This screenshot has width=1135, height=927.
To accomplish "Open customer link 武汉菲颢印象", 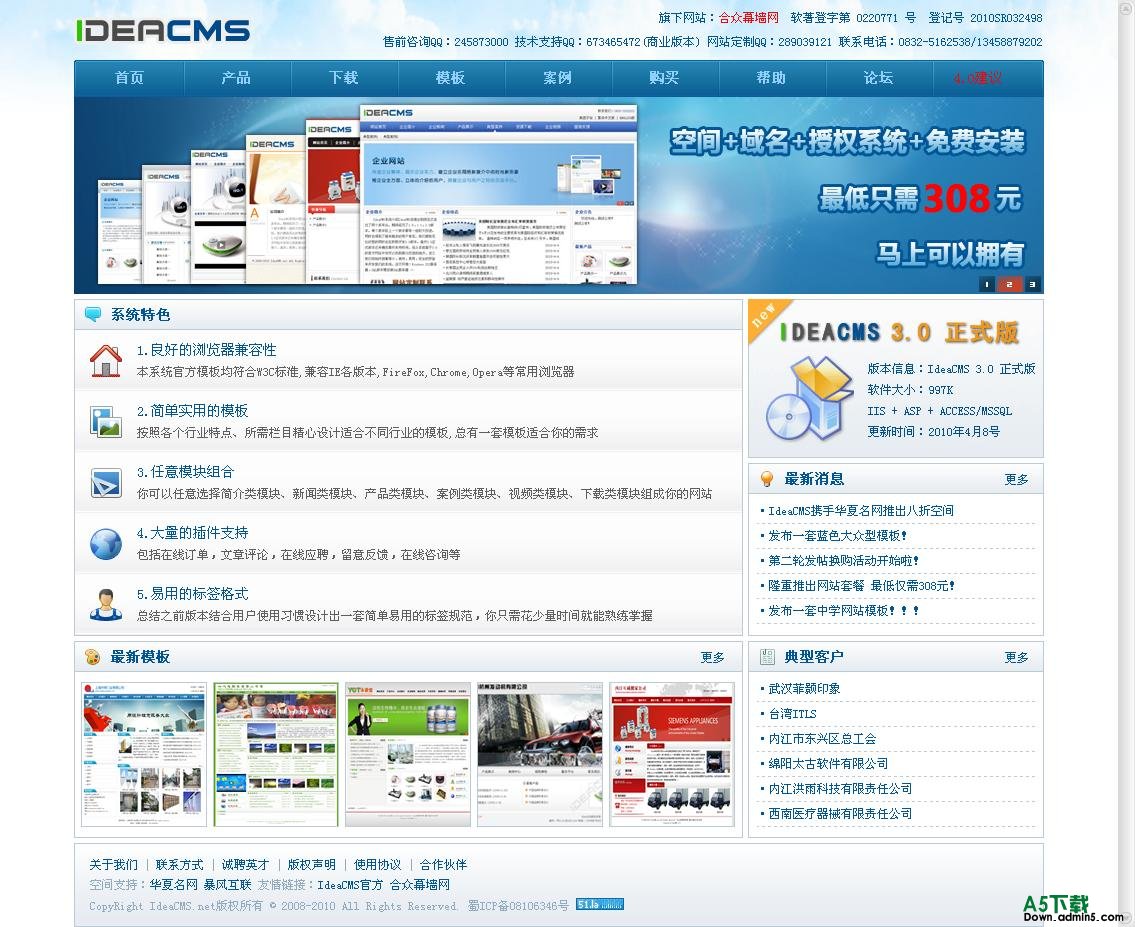I will pyautogui.click(x=804, y=688).
